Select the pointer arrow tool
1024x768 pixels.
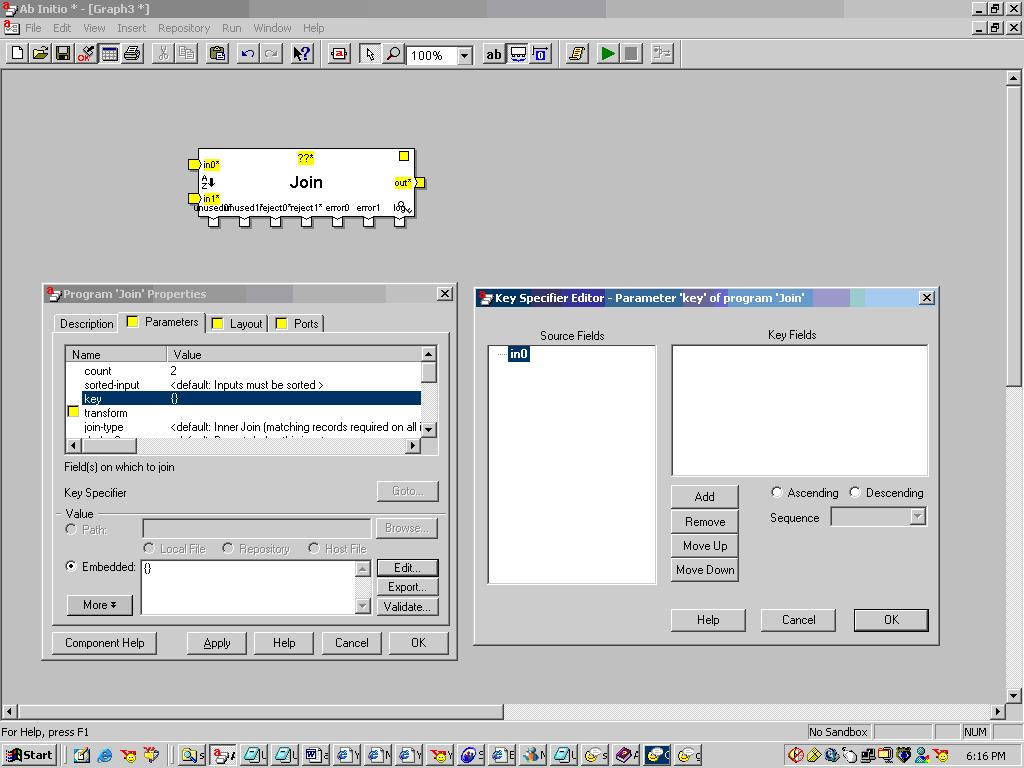pyautogui.click(x=371, y=54)
